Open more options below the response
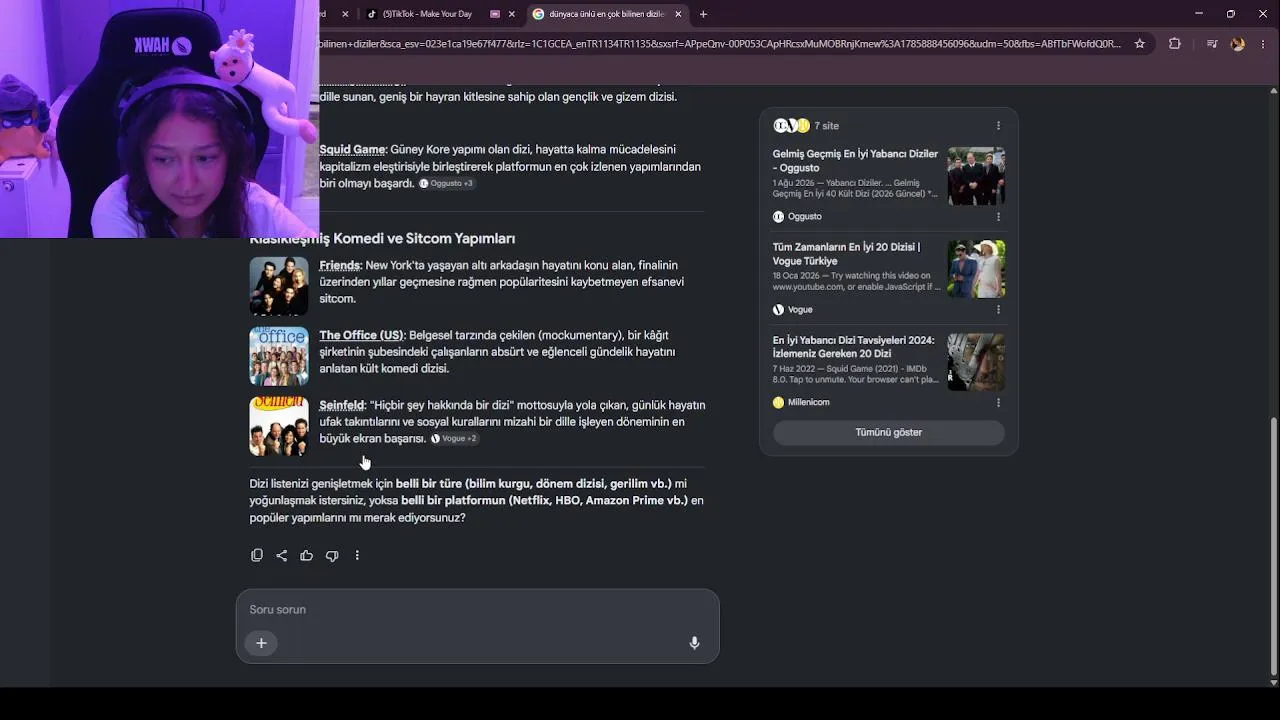 (x=357, y=556)
